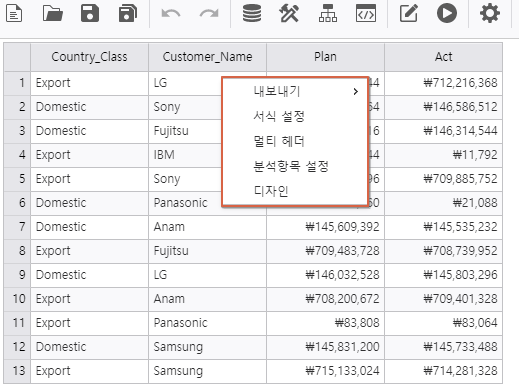Click the Plan value ₩709,483,728
This screenshot has height=384, width=519.
coord(325,251)
